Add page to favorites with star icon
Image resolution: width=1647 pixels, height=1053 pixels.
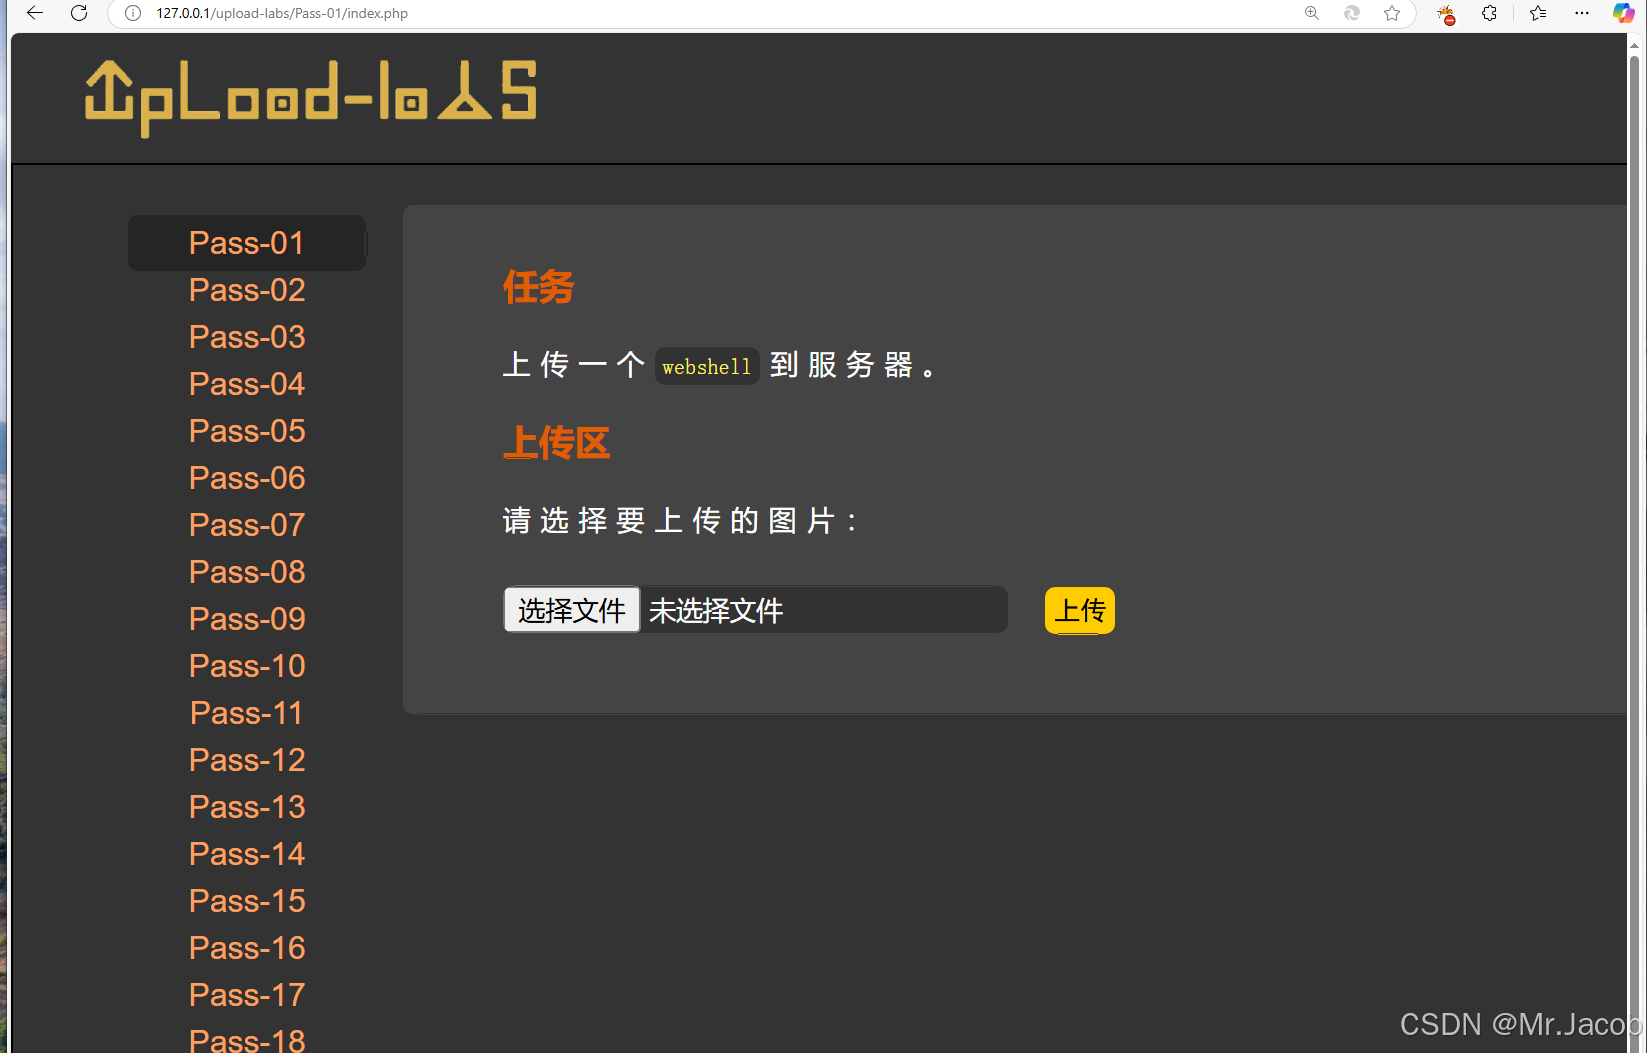[x=1392, y=13]
